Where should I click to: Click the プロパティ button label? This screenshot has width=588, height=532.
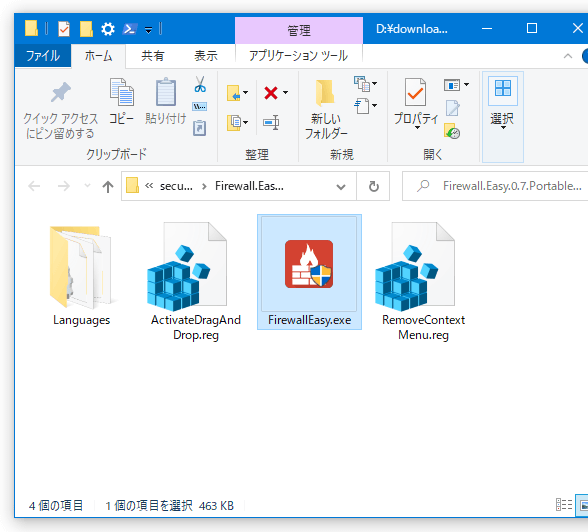click(x=416, y=118)
